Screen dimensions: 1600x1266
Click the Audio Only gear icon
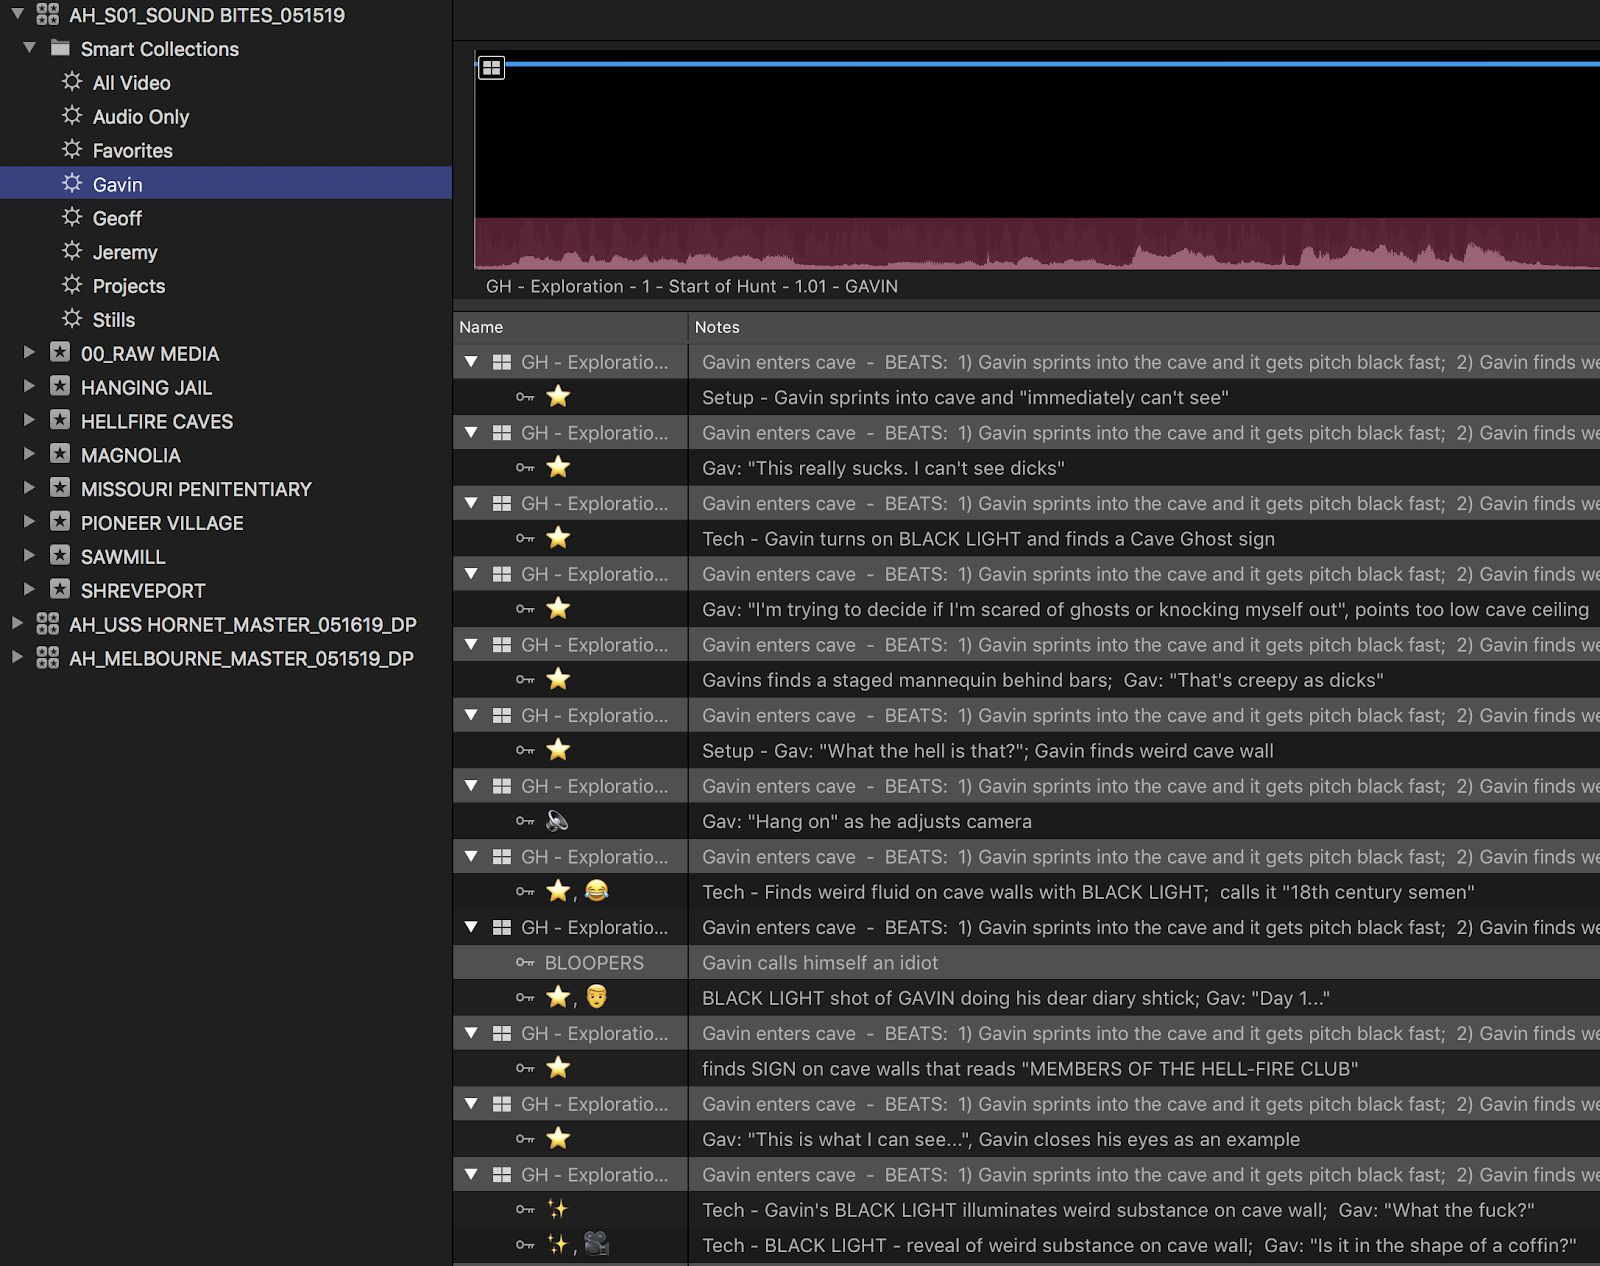72,116
